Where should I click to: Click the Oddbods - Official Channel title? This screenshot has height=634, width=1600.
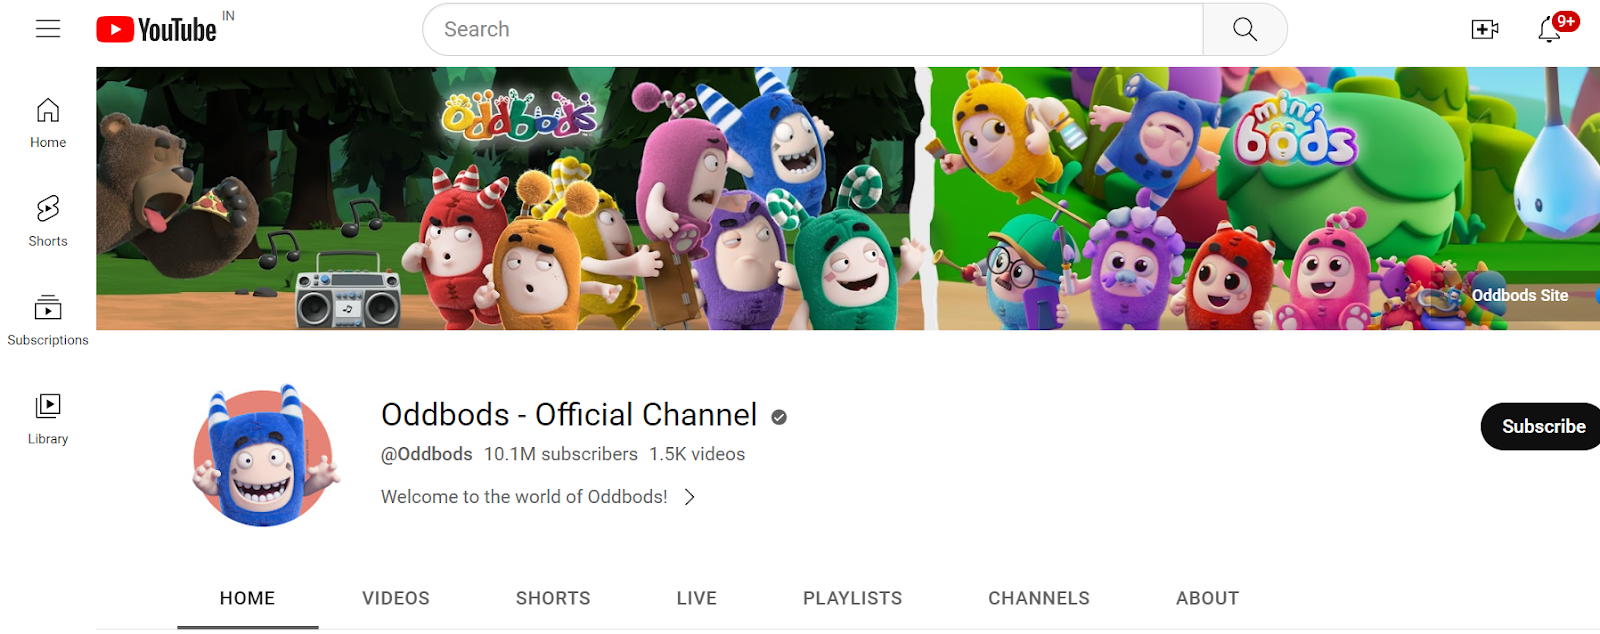tap(569, 414)
